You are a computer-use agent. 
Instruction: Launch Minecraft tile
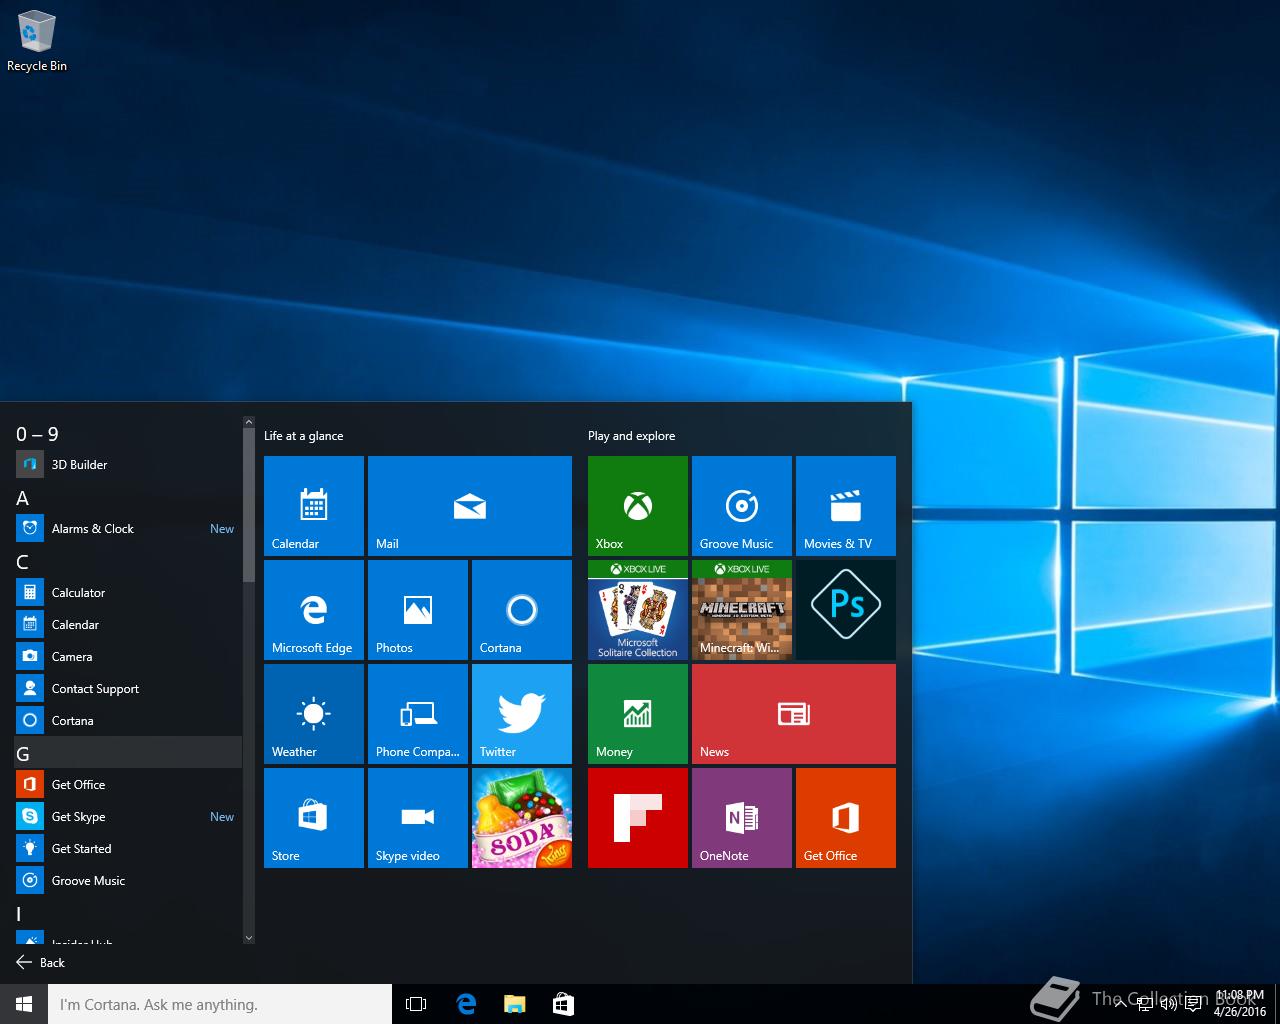[742, 610]
